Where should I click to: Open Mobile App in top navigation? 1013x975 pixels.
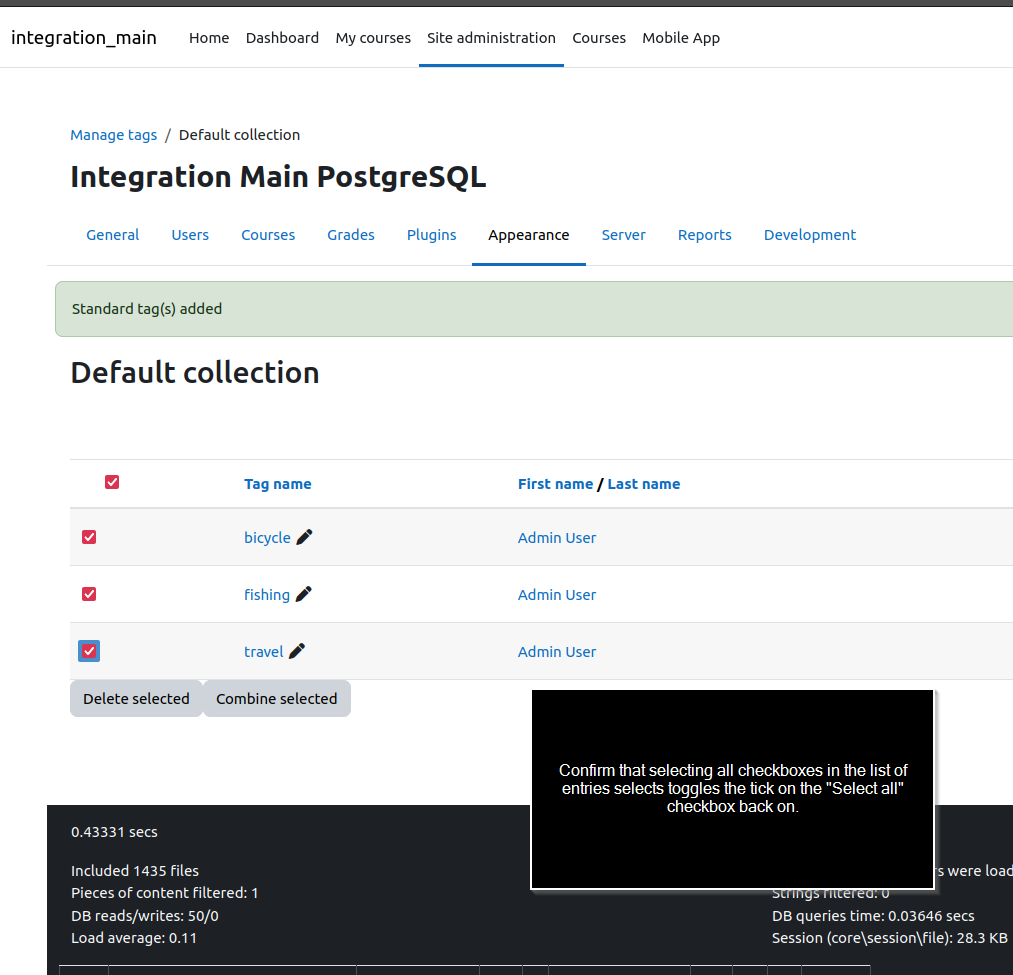[681, 38]
